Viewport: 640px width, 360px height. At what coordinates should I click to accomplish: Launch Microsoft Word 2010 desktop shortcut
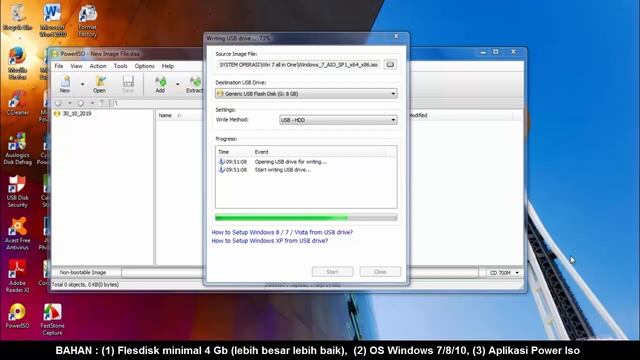pyautogui.click(x=53, y=20)
